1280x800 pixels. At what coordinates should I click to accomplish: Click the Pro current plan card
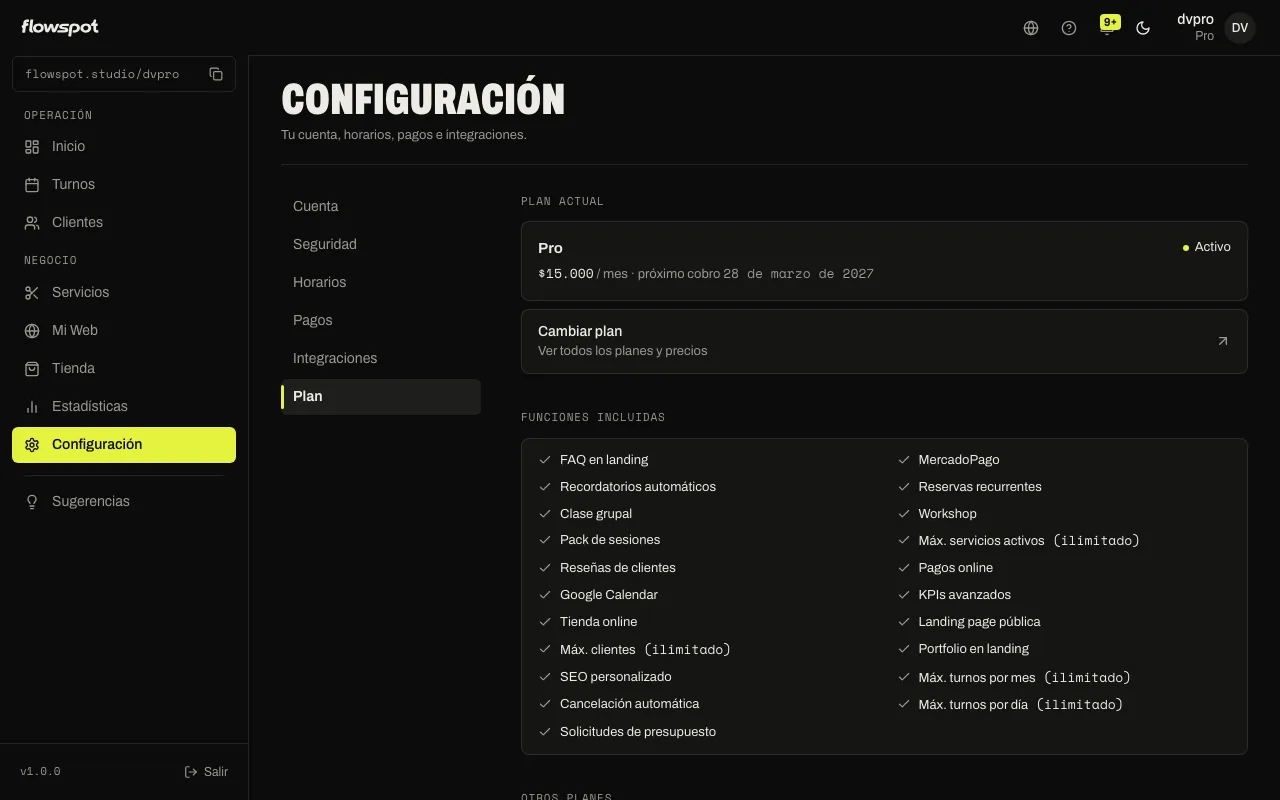(884, 261)
